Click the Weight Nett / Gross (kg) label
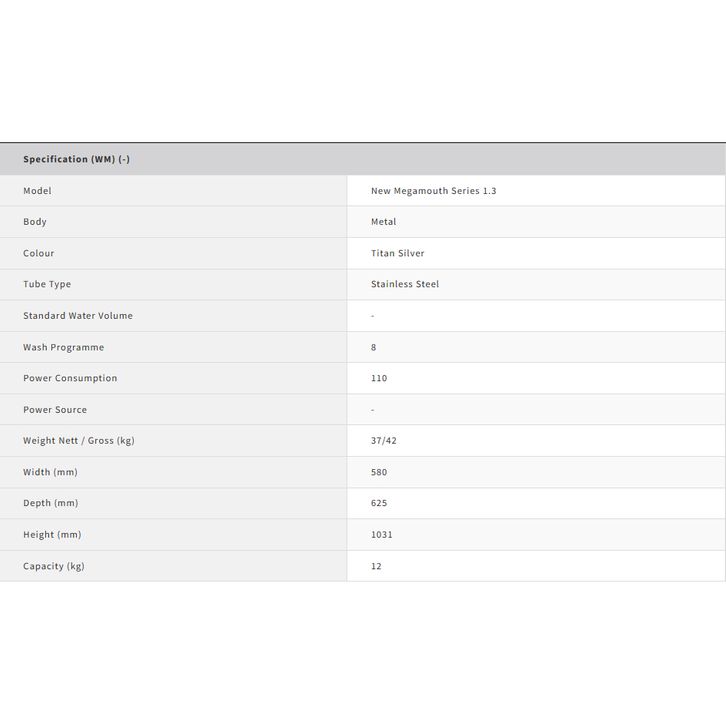726x726 pixels. click(79, 441)
